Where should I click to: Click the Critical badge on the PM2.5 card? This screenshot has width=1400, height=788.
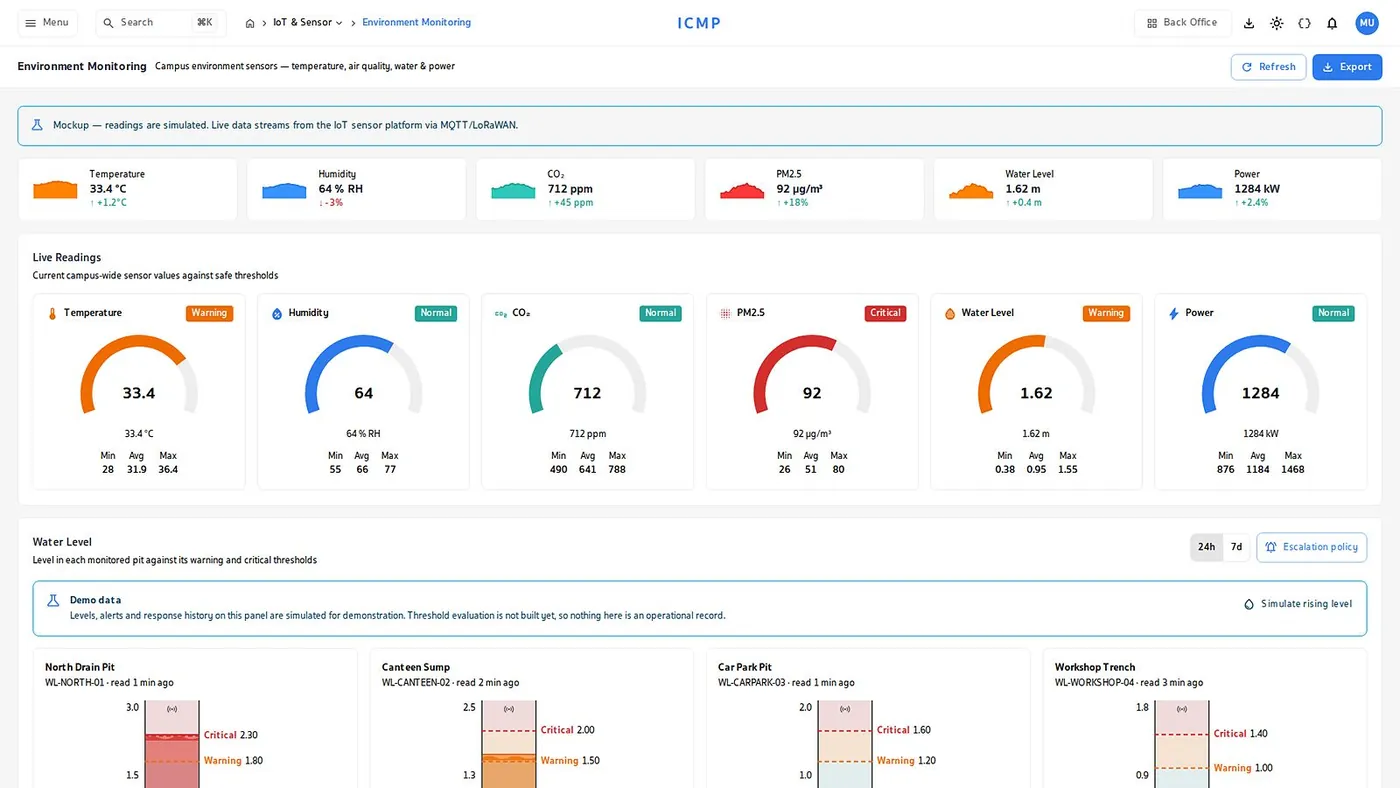pos(885,313)
